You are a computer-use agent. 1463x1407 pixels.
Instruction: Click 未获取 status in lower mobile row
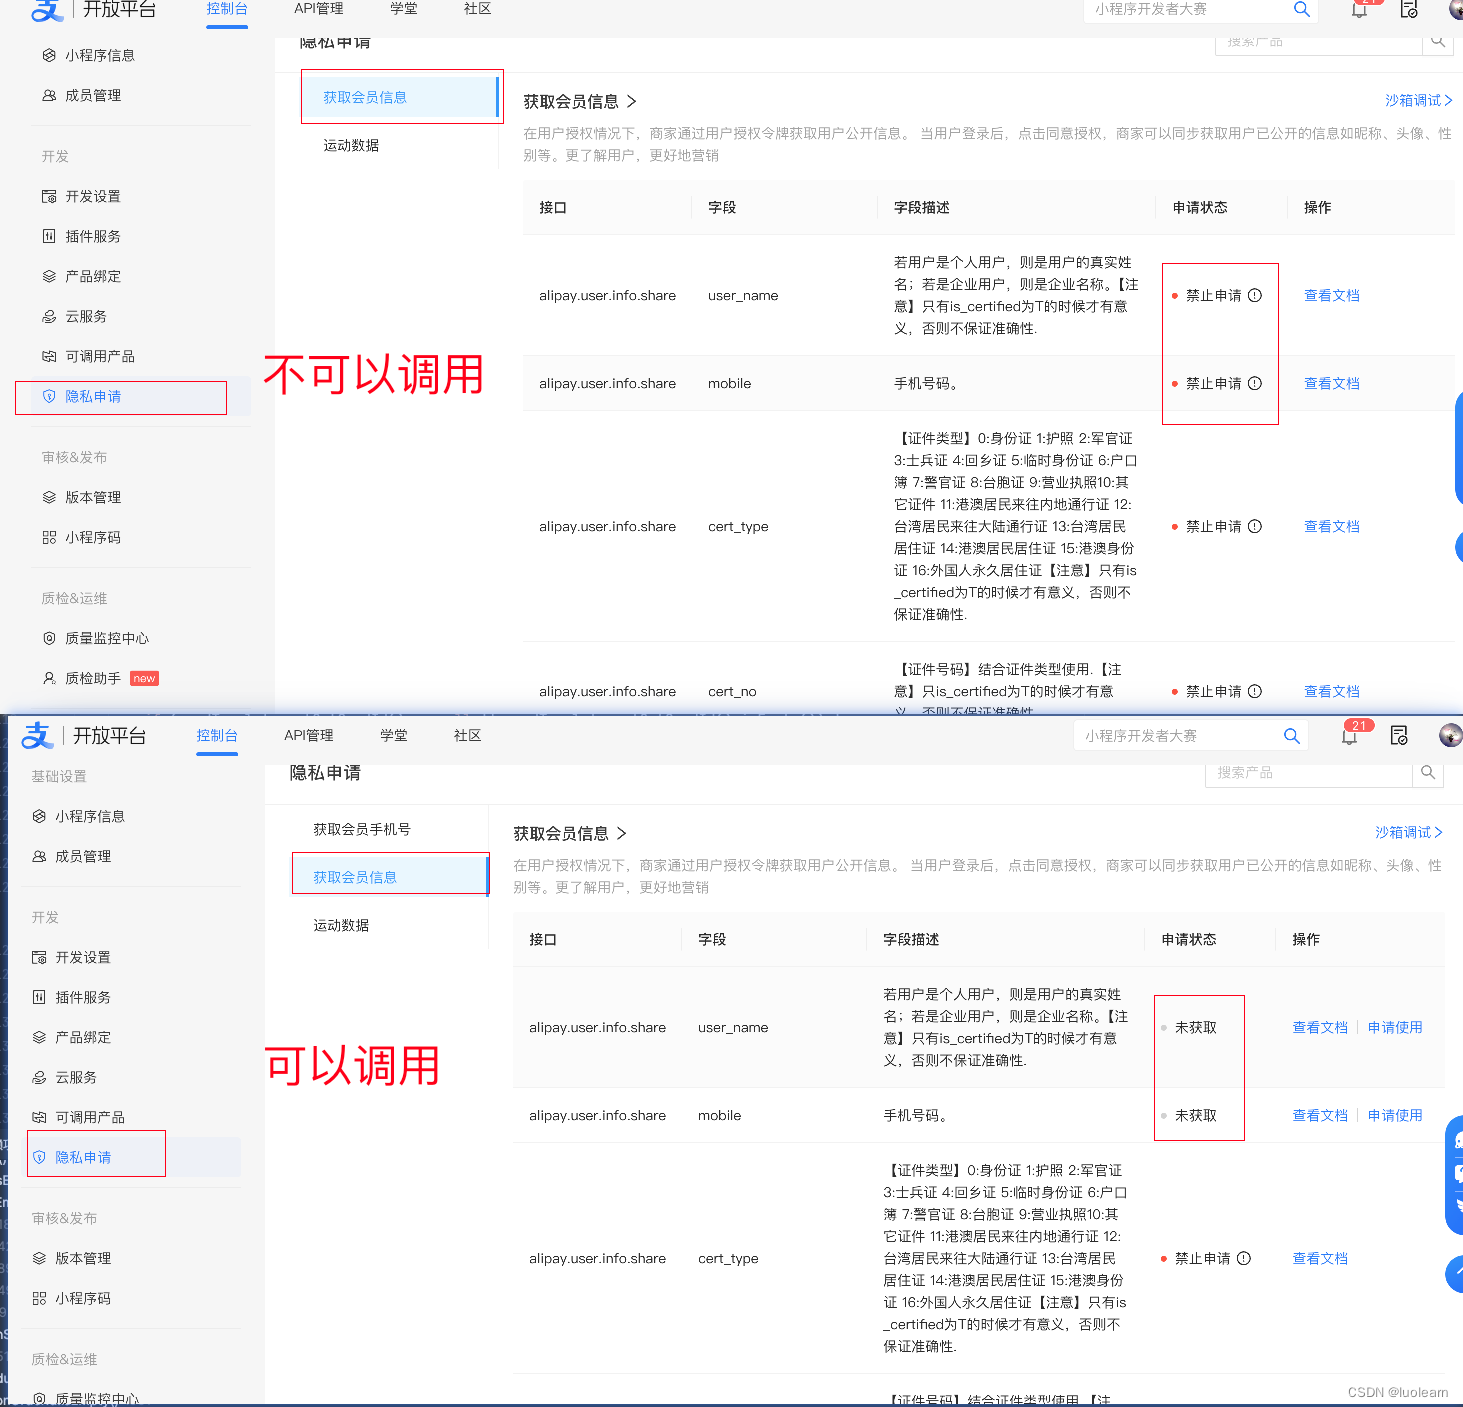point(1195,1115)
